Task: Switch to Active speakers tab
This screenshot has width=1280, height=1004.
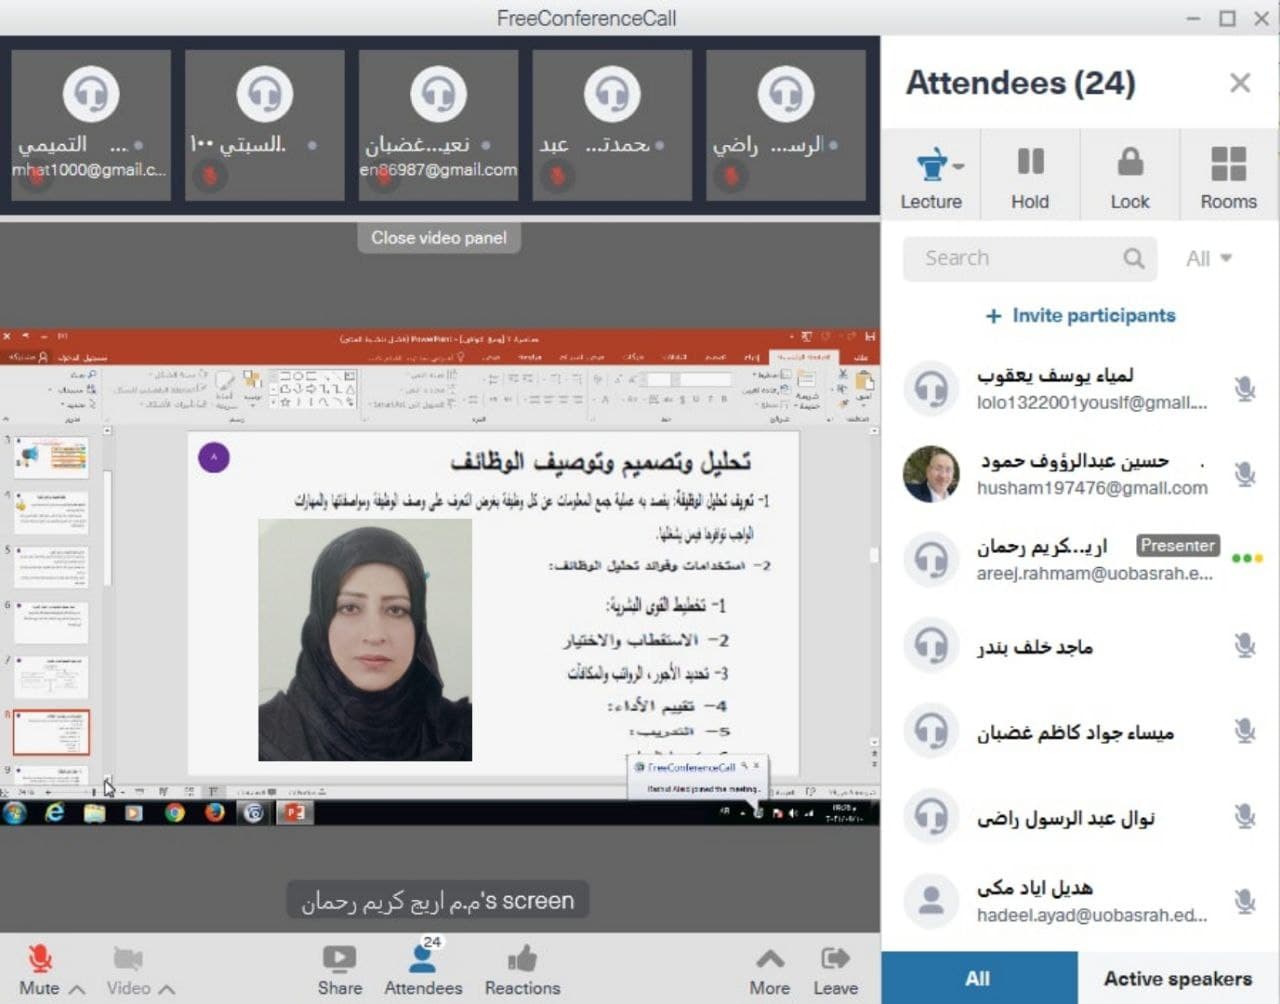Action: (x=1178, y=978)
